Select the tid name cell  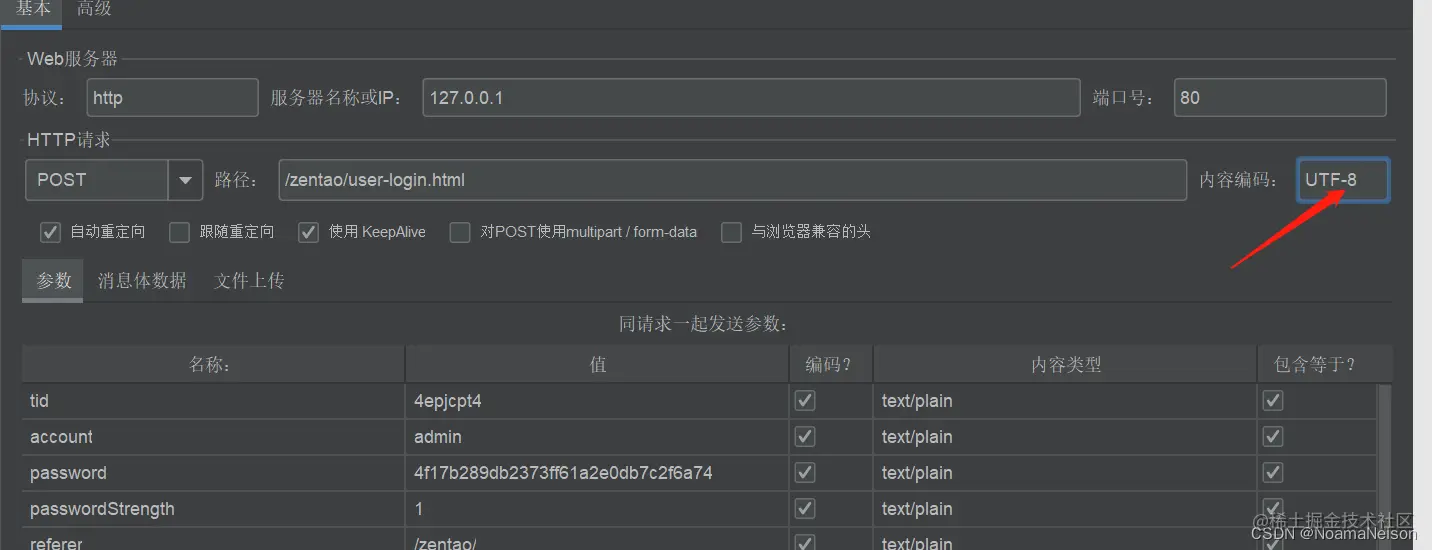click(x=213, y=401)
